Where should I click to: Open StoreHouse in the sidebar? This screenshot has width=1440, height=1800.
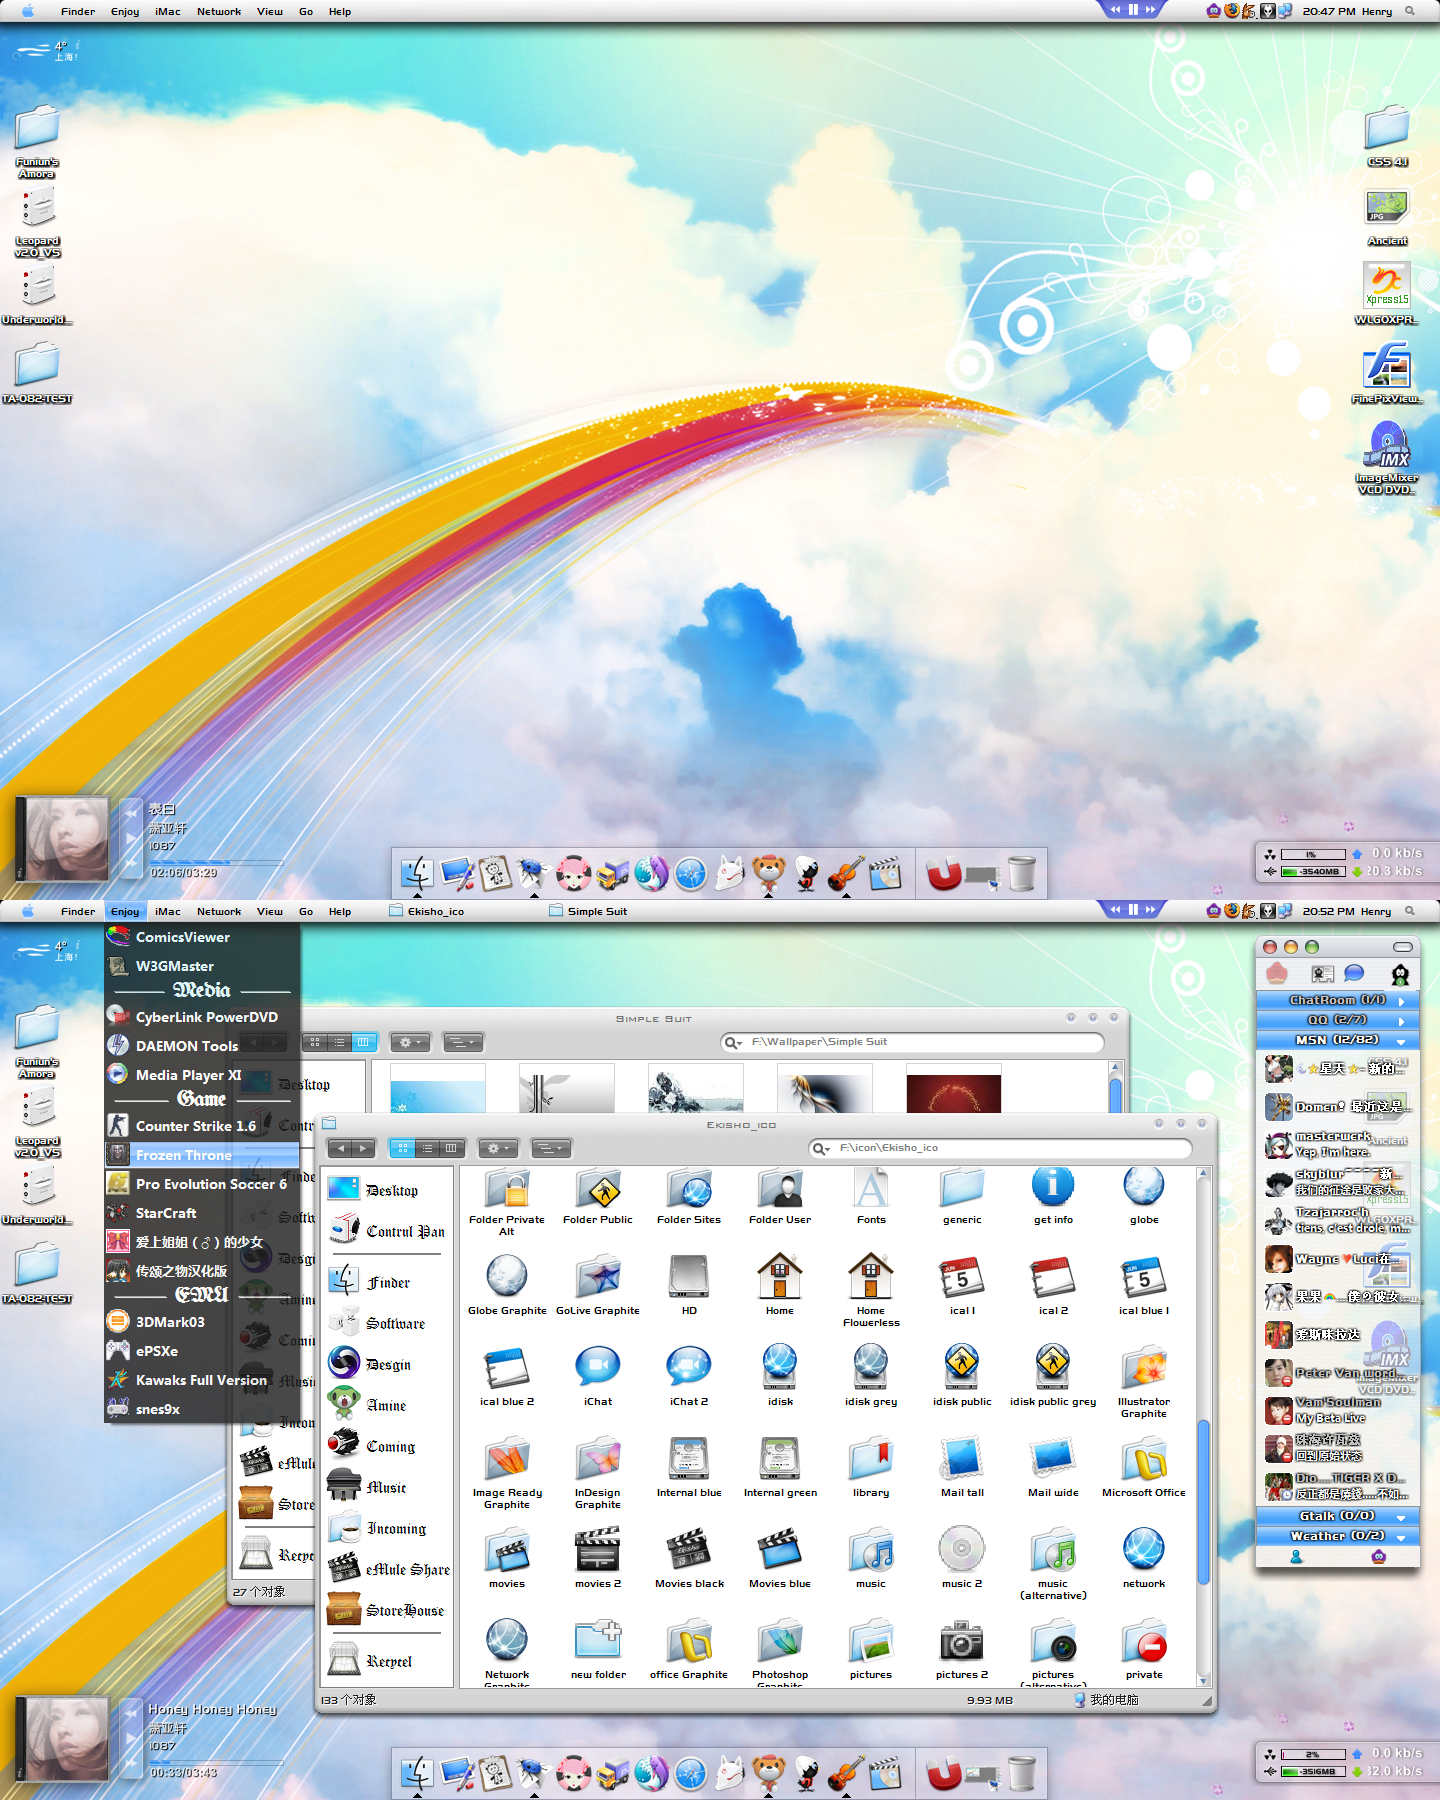coord(386,1610)
